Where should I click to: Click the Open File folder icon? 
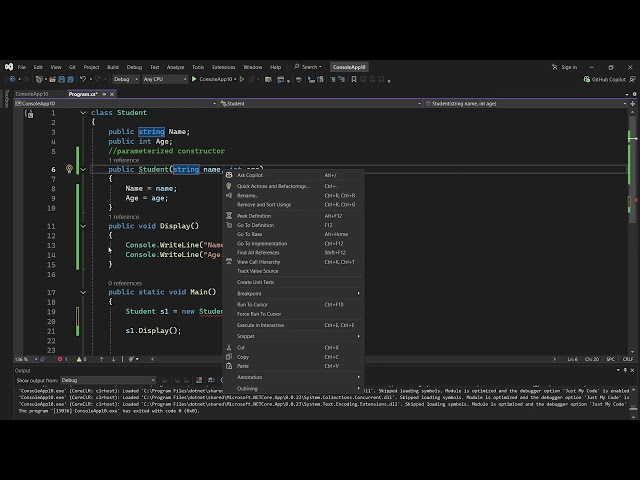(52, 79)
